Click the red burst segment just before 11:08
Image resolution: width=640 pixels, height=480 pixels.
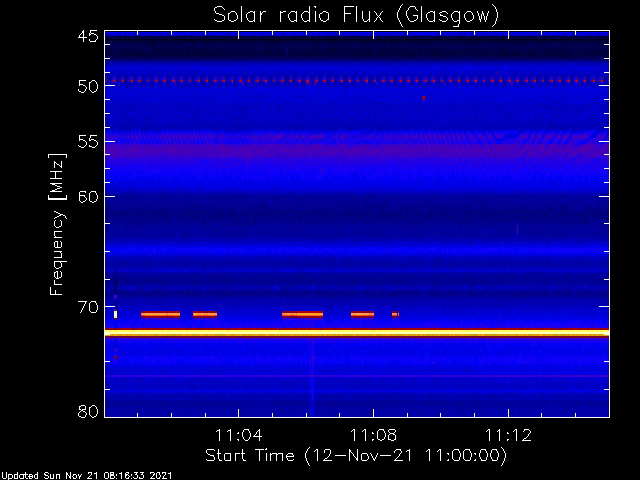[362, 314]
